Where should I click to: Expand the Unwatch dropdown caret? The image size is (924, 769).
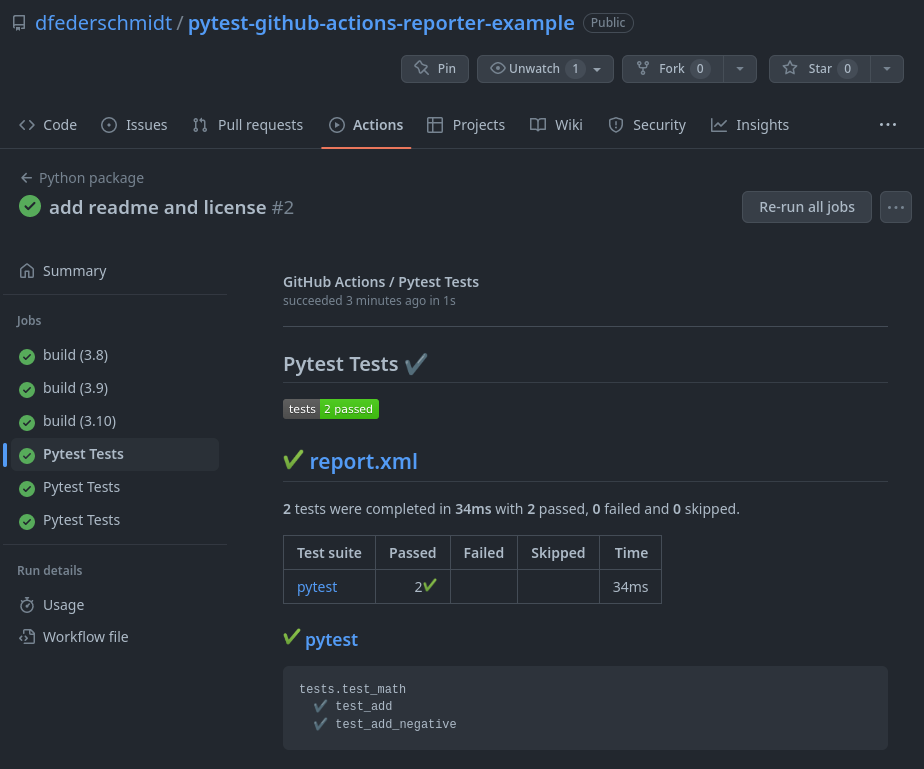pos(598,69)
